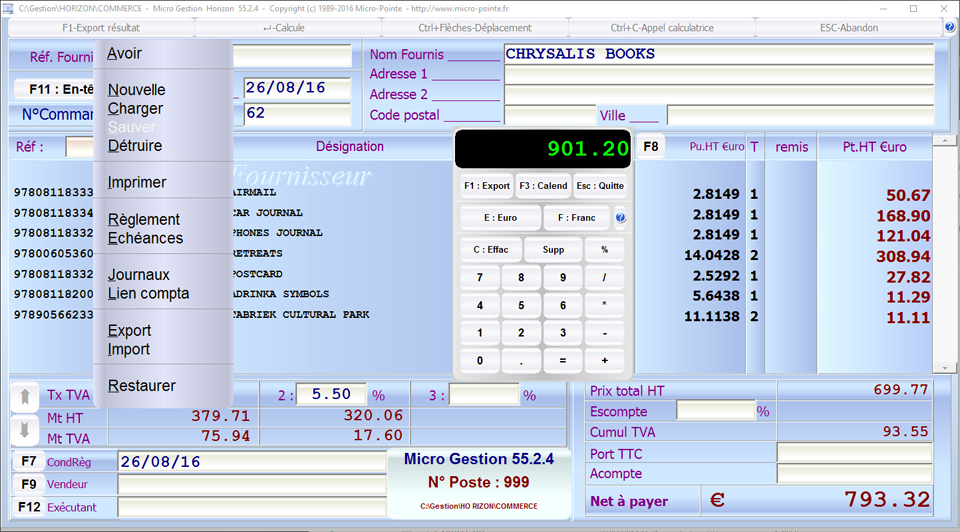Select Restaurer menu entry

click(x=142, y=386)
